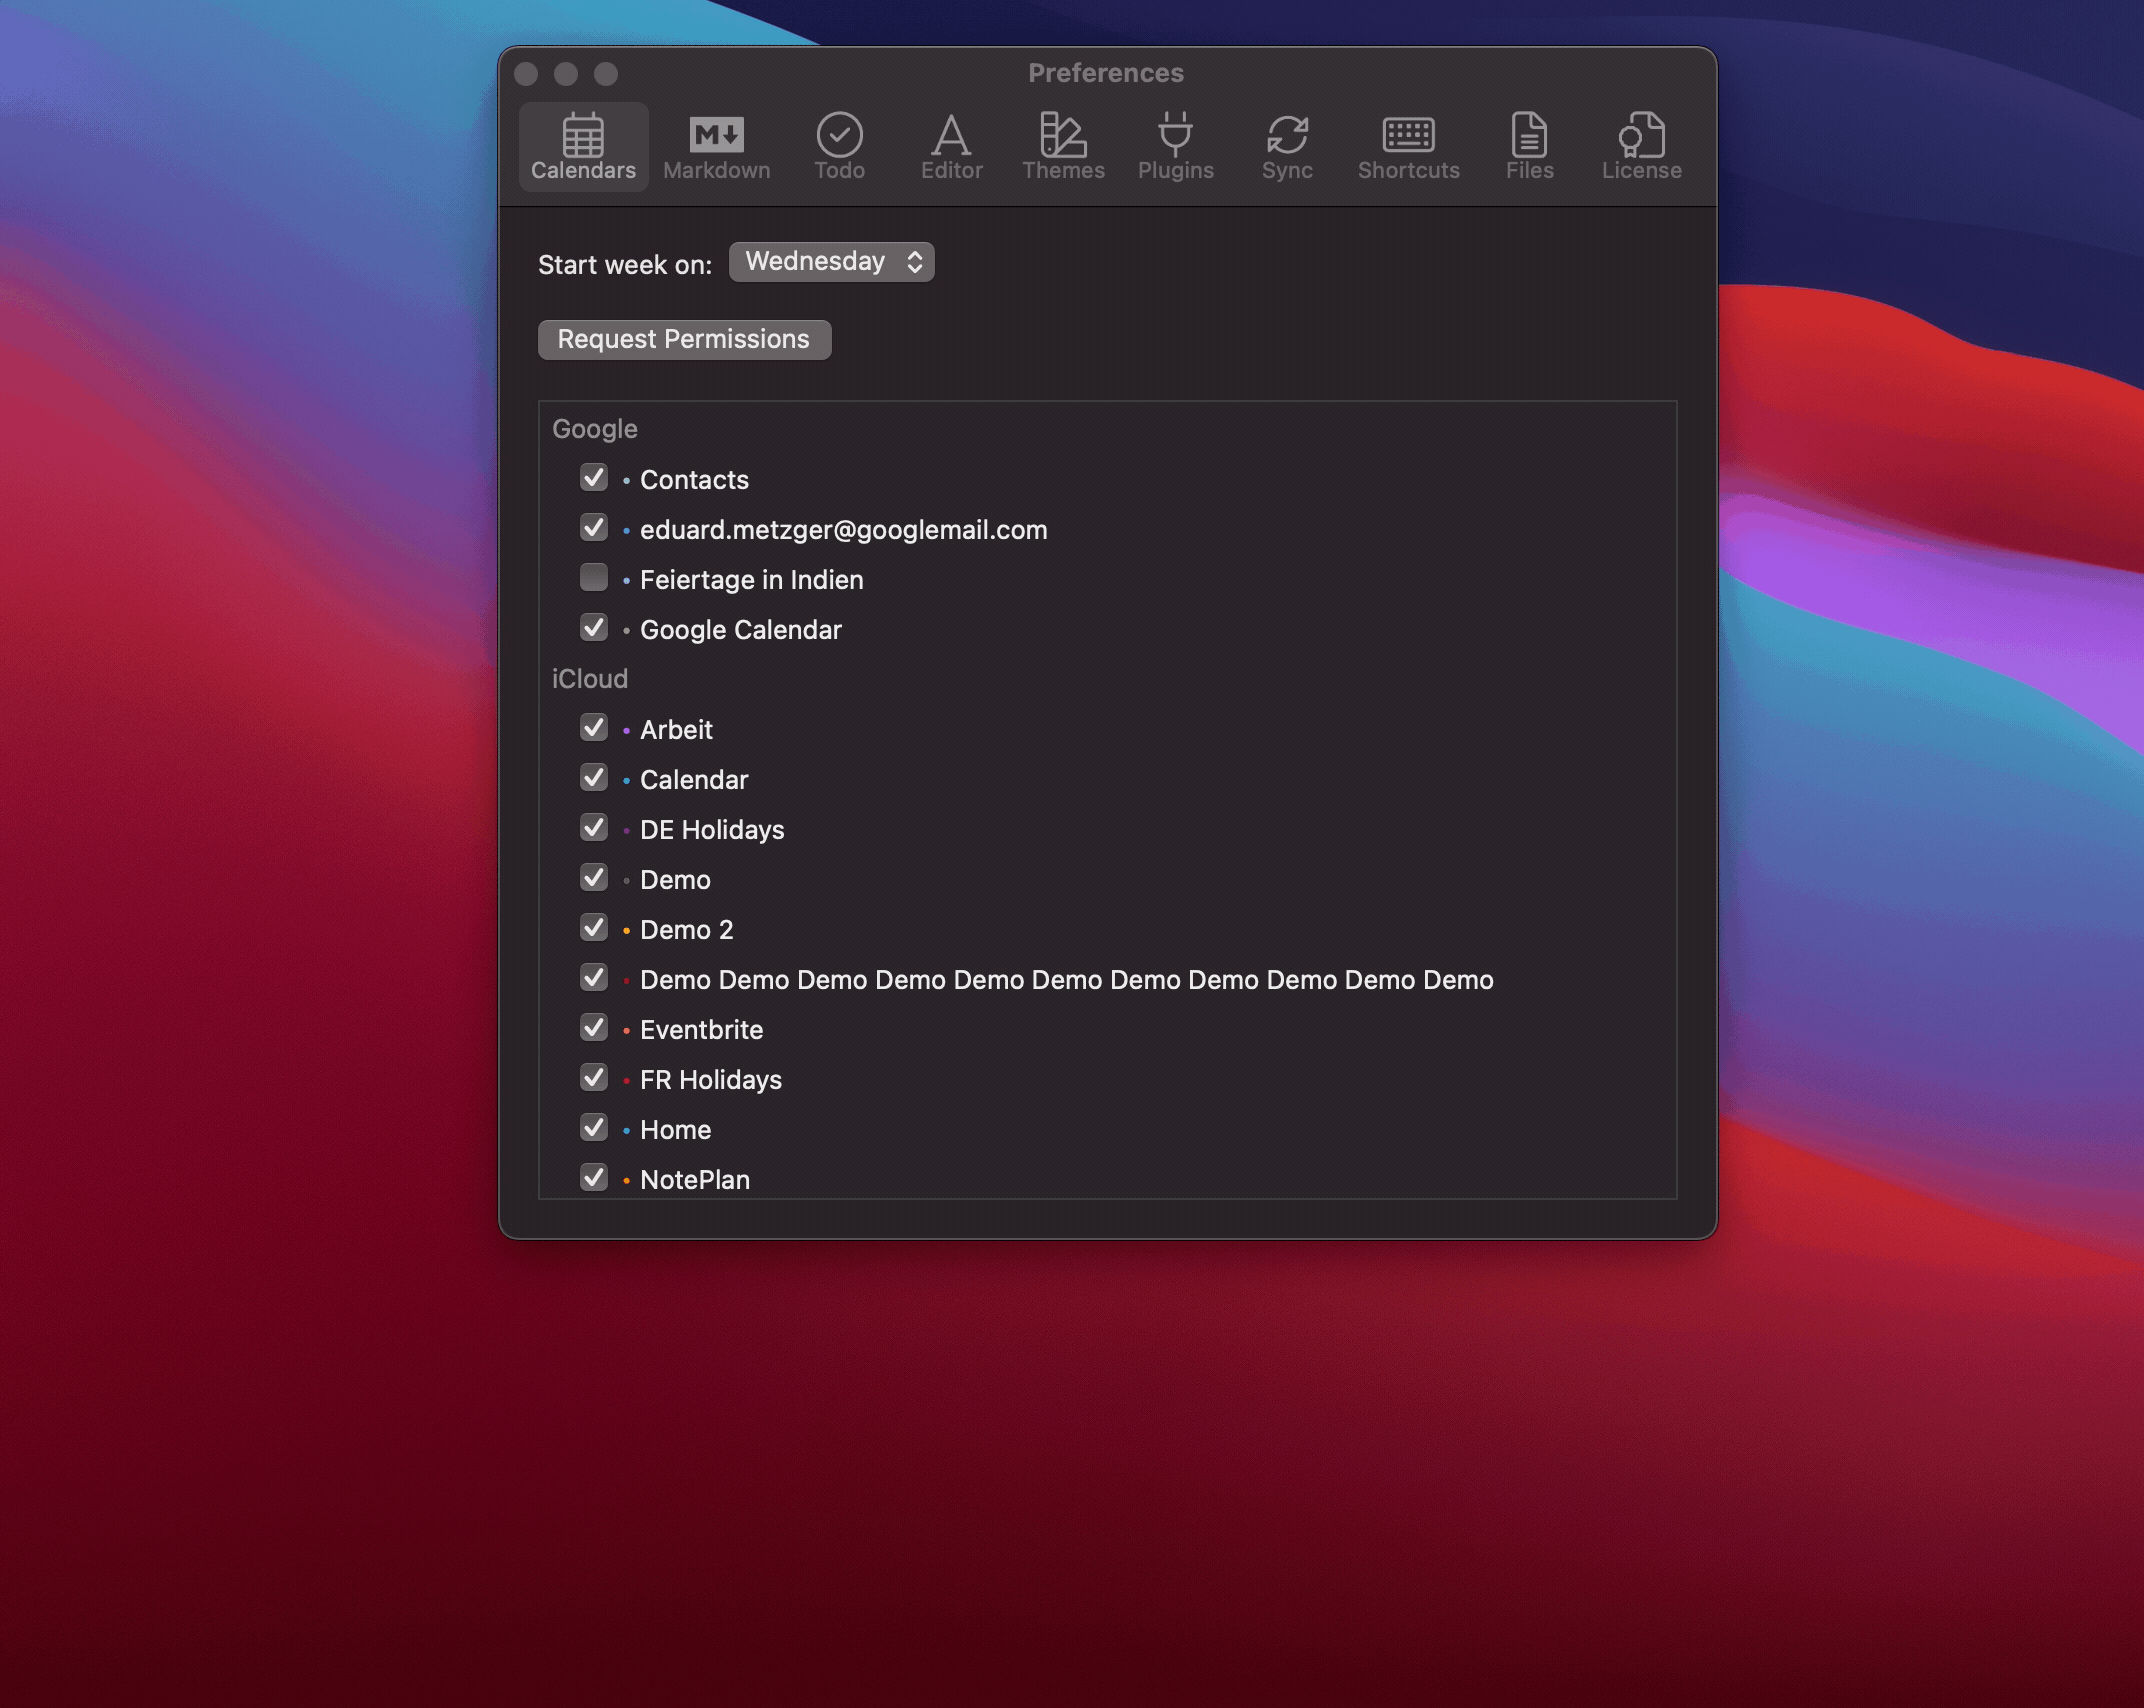The height and width of the screenshot is (1708, 2144).
Task: Toggle the Demo calendar checkbox
Action: 594,878
